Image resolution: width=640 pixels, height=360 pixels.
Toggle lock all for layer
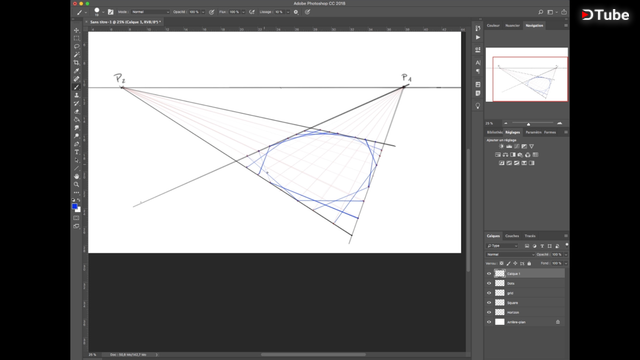529,264
